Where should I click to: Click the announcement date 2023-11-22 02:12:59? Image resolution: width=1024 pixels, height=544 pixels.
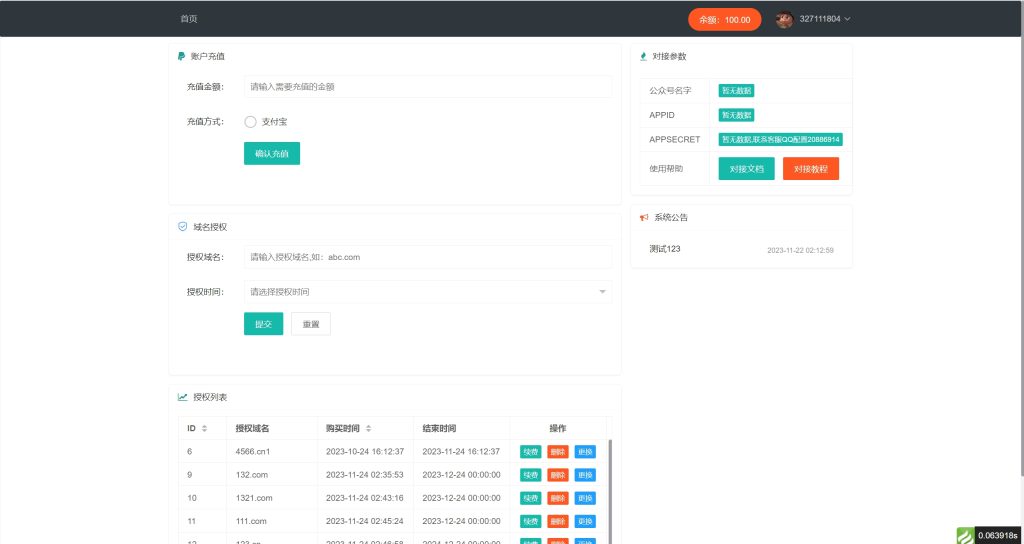tap(800, 250)
